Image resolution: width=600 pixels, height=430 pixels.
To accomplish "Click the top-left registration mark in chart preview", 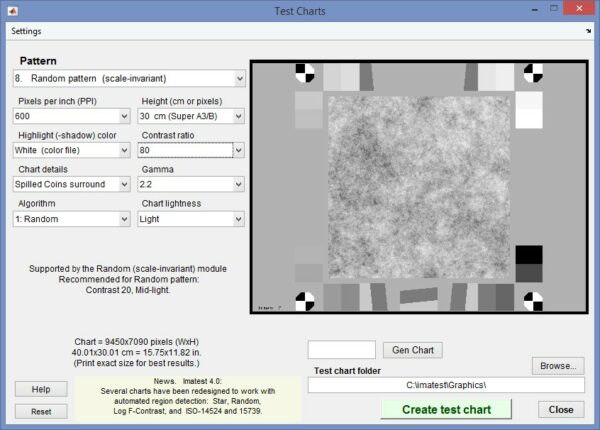I will [305, 73].
